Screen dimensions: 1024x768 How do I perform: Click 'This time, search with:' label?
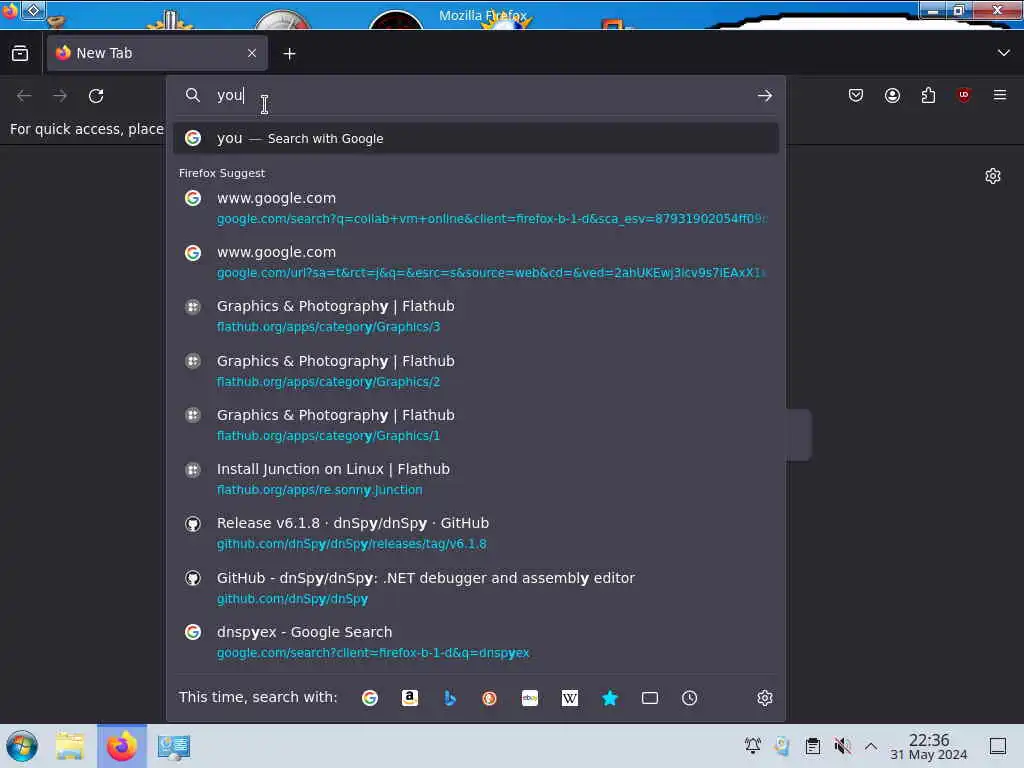pos(258,697)
